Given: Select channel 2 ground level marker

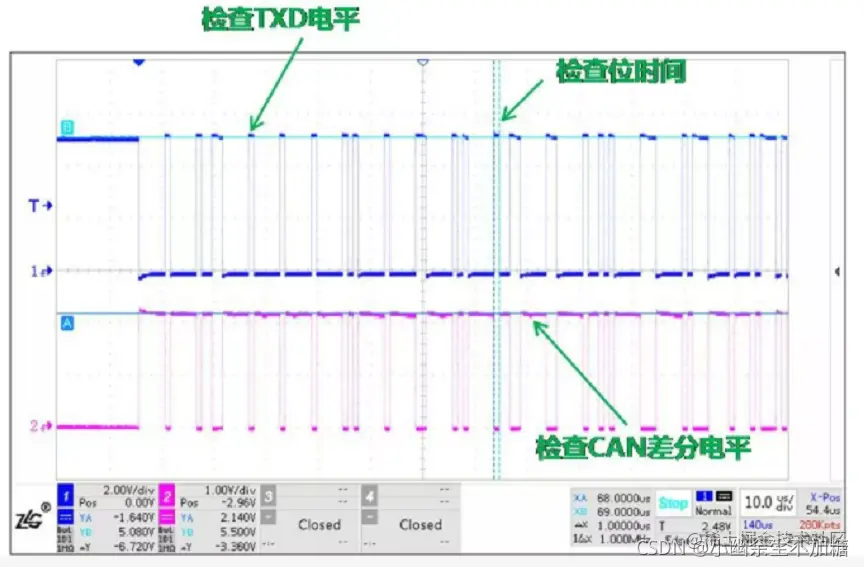Looking at the screenshot, I should pyautogui.click(x=41, y=426).
